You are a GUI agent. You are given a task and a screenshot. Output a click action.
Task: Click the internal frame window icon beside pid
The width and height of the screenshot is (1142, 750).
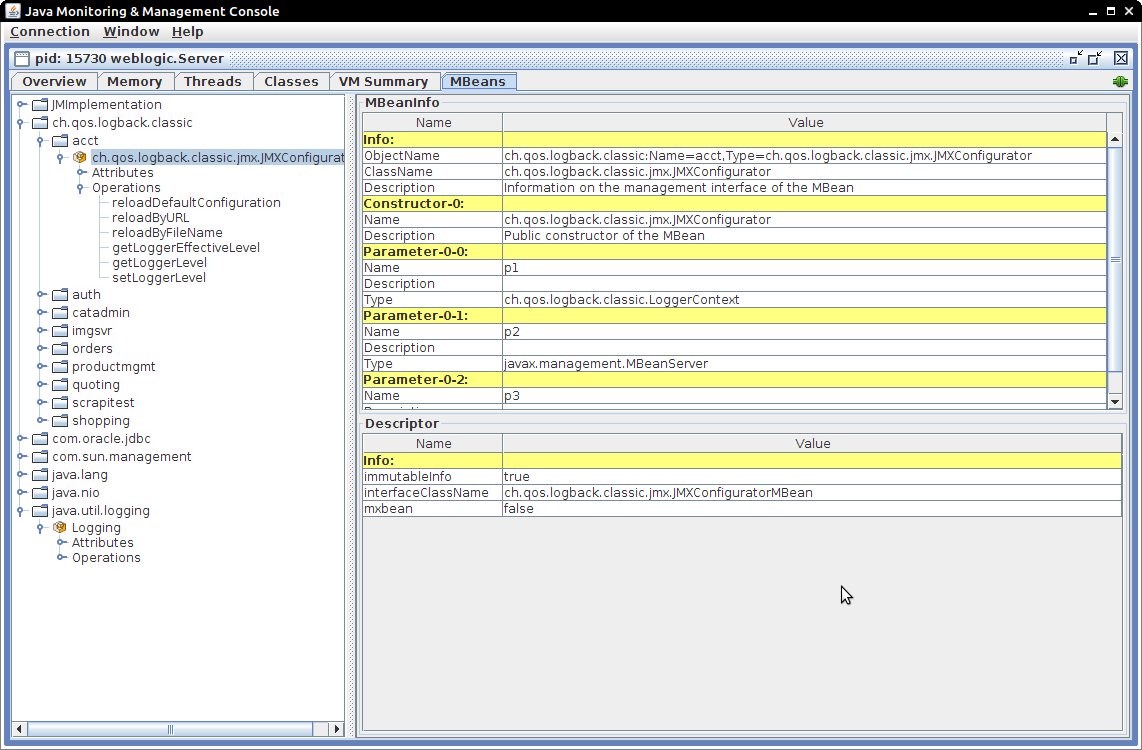[22, 59]
